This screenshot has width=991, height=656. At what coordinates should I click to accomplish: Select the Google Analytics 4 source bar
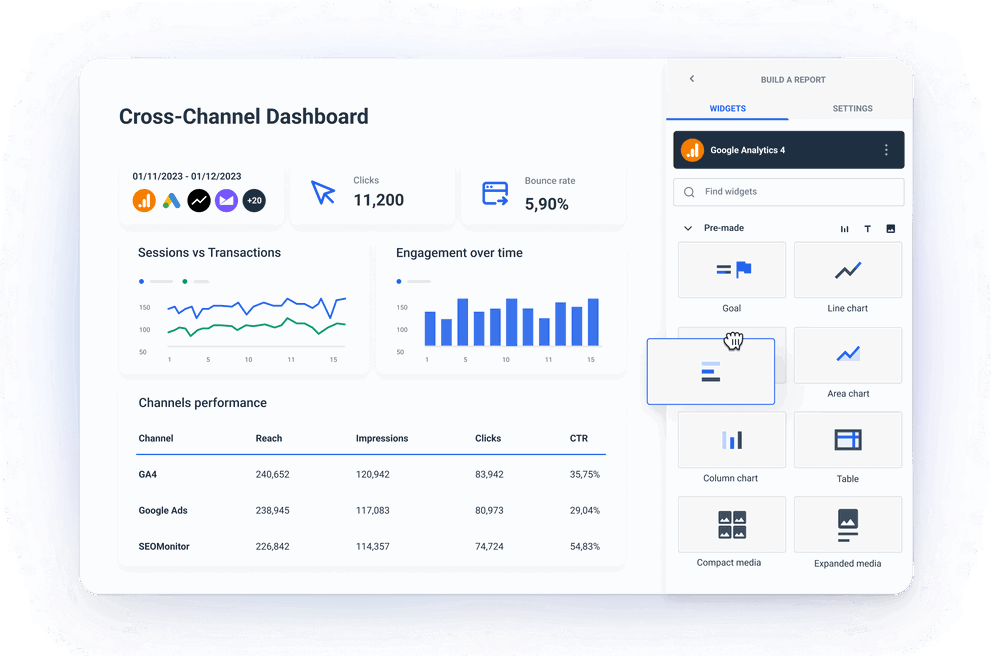coord(788,150)
